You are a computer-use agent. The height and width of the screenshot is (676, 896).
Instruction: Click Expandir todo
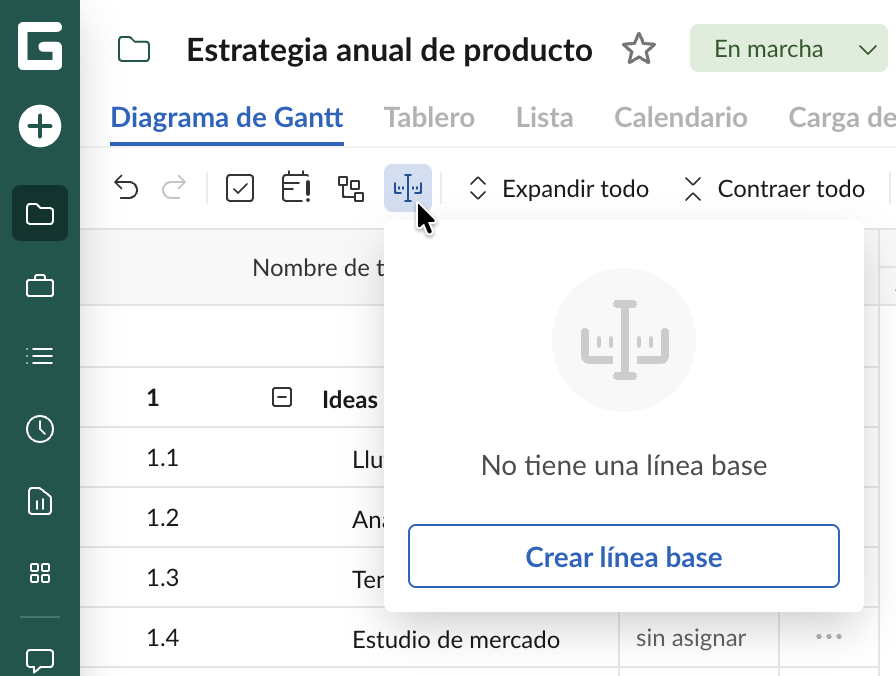[558, 189]
